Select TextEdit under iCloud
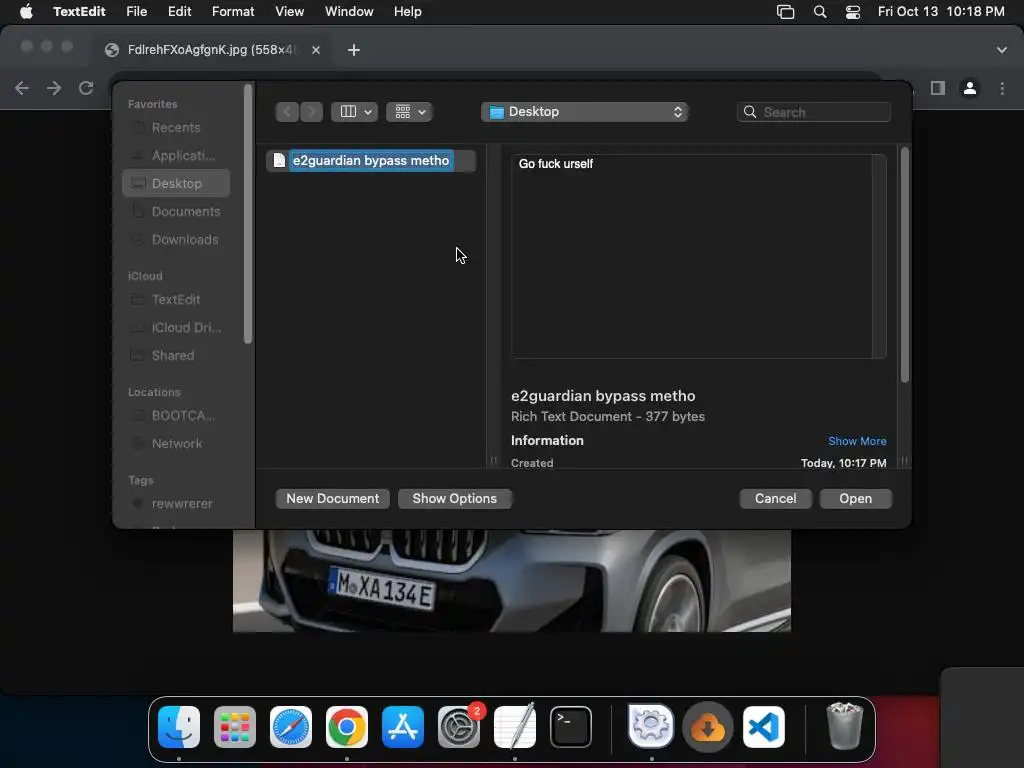Image resolution: width=1024 pixels, height=768 pixels. [176, 299]
